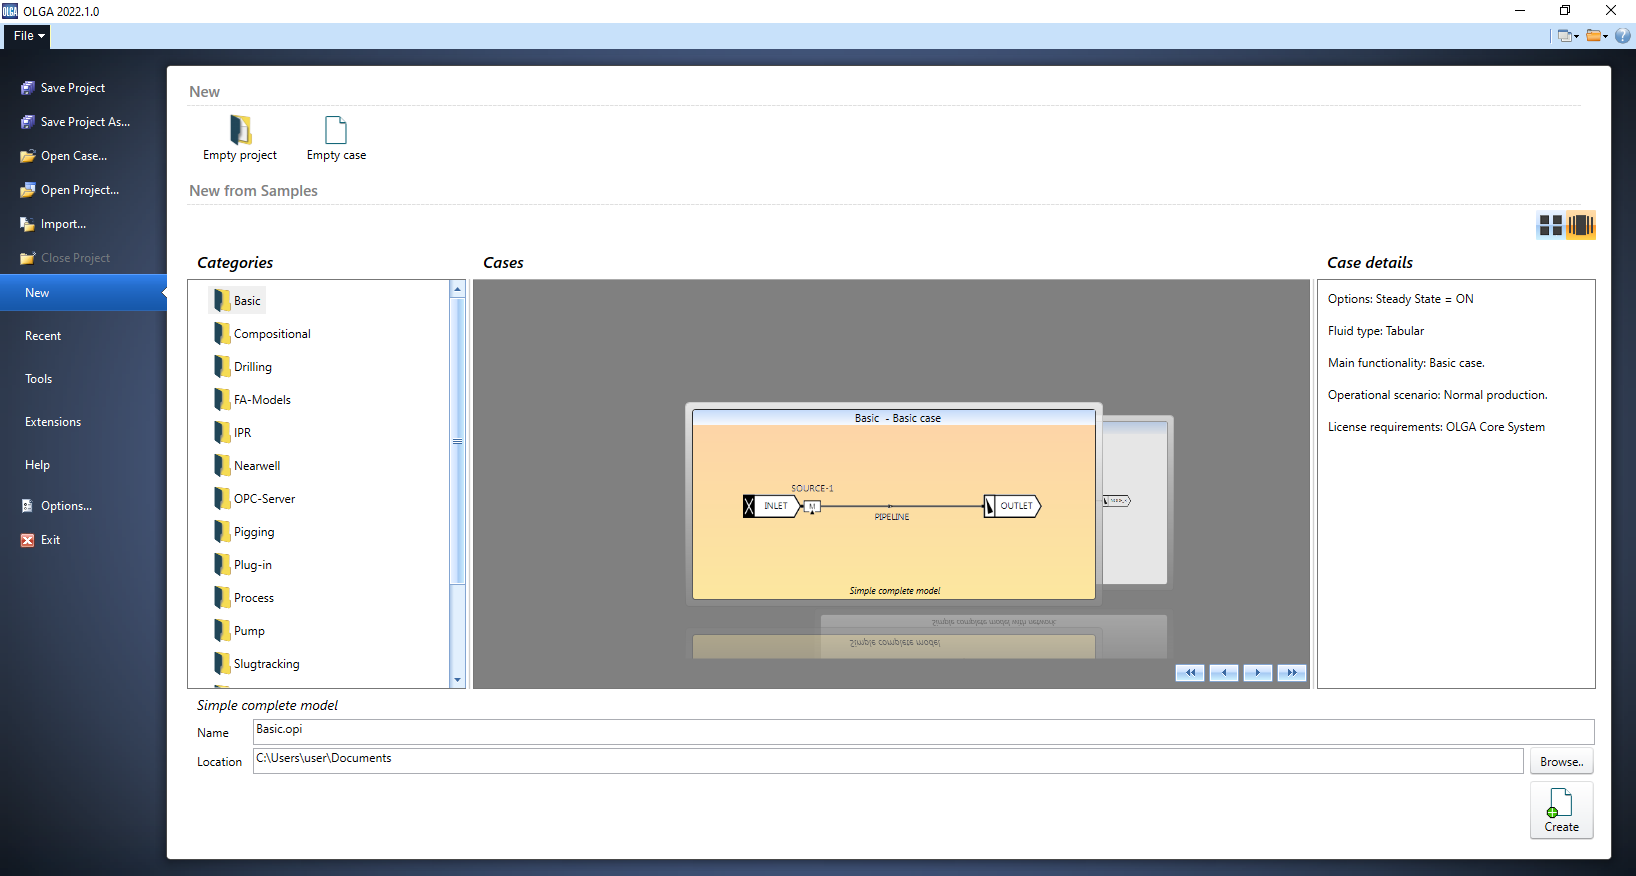Click categories list scroll up arrow
This screenshot has height=876, width=1636.
pos(458,289)
